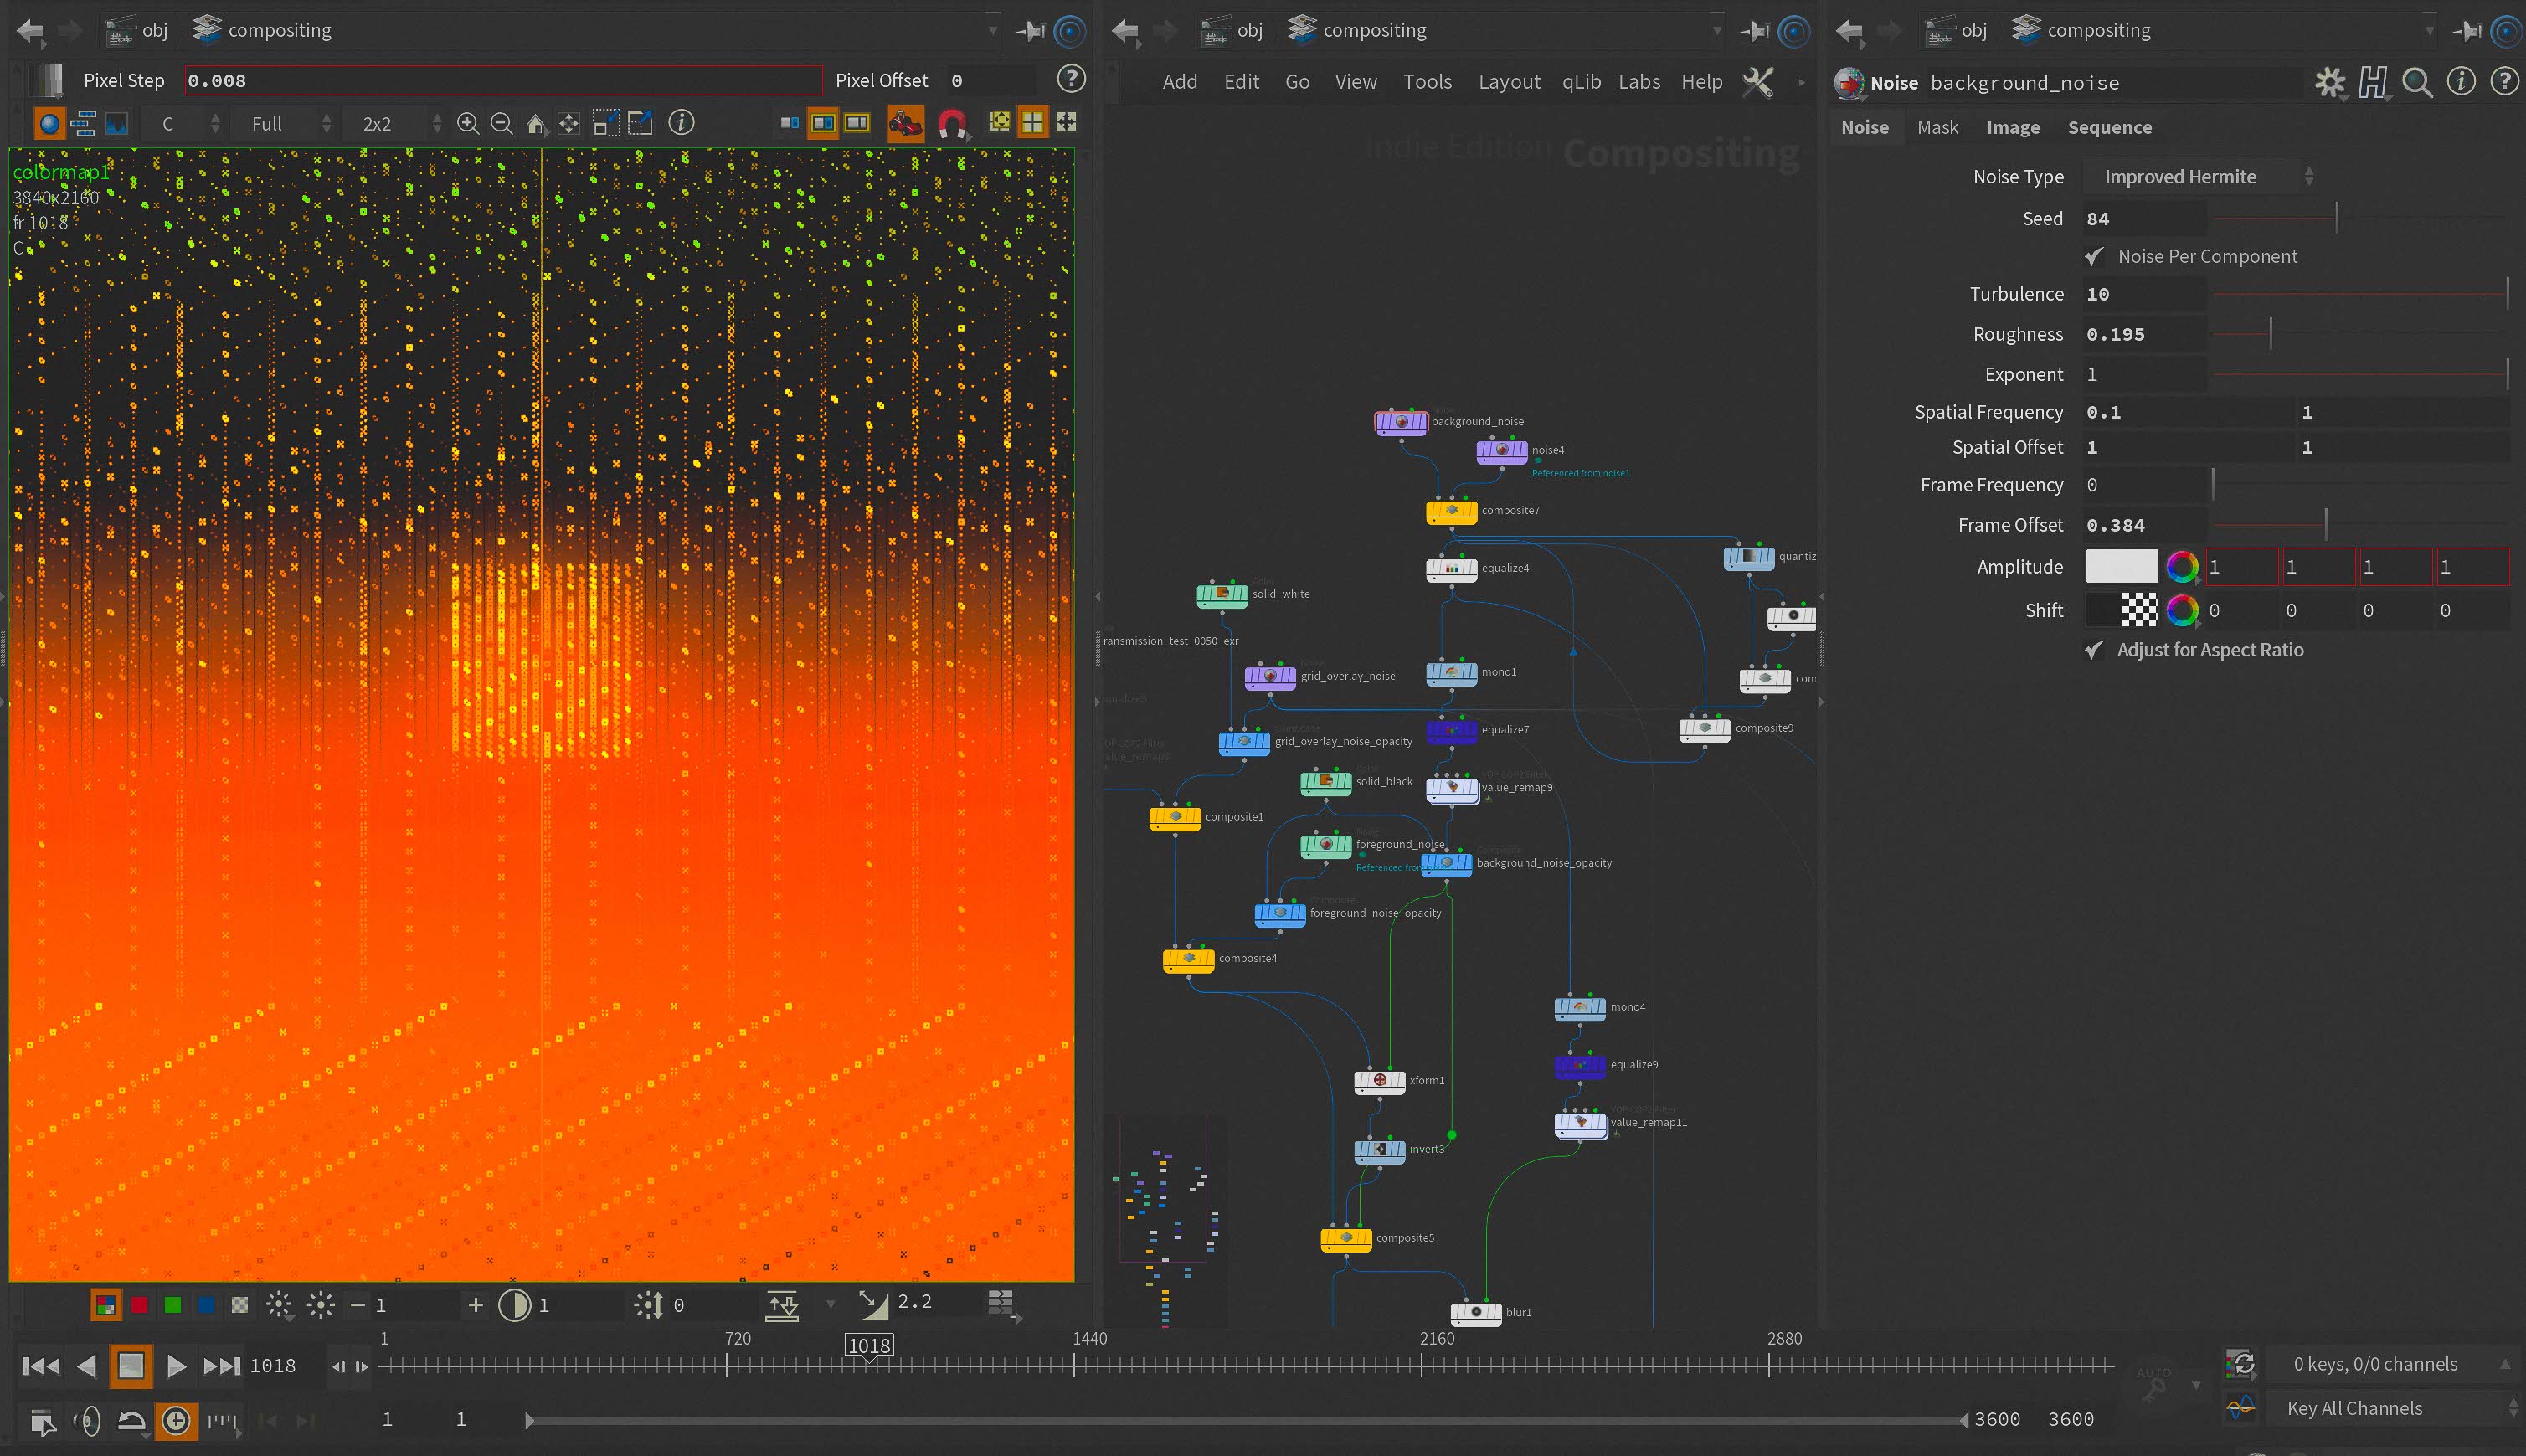This screenshot has width=2526, height=1456.
Task: Click the red magnet snapping icon
Action: (952, 123)
